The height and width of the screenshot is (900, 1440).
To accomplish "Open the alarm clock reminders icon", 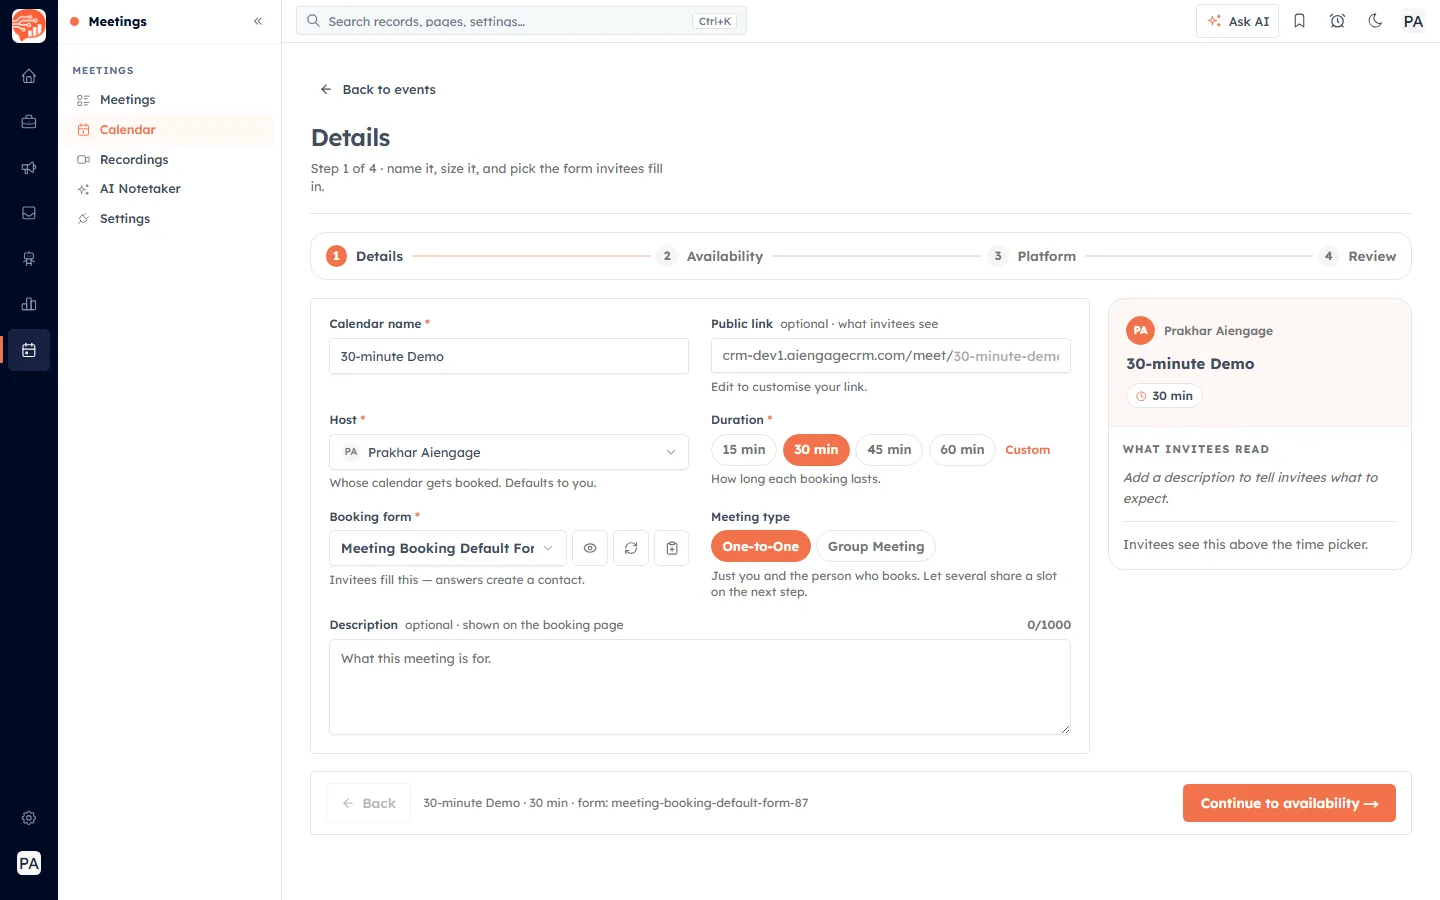I will 1337,21.
